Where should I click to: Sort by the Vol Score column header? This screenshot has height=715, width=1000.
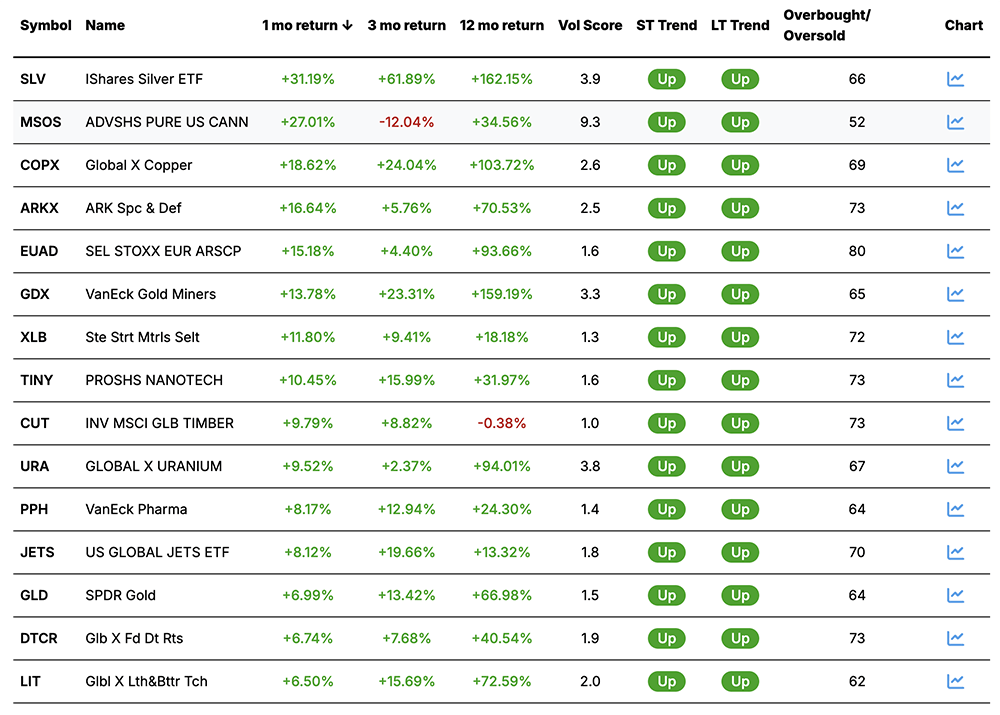[x=590, y=25]
